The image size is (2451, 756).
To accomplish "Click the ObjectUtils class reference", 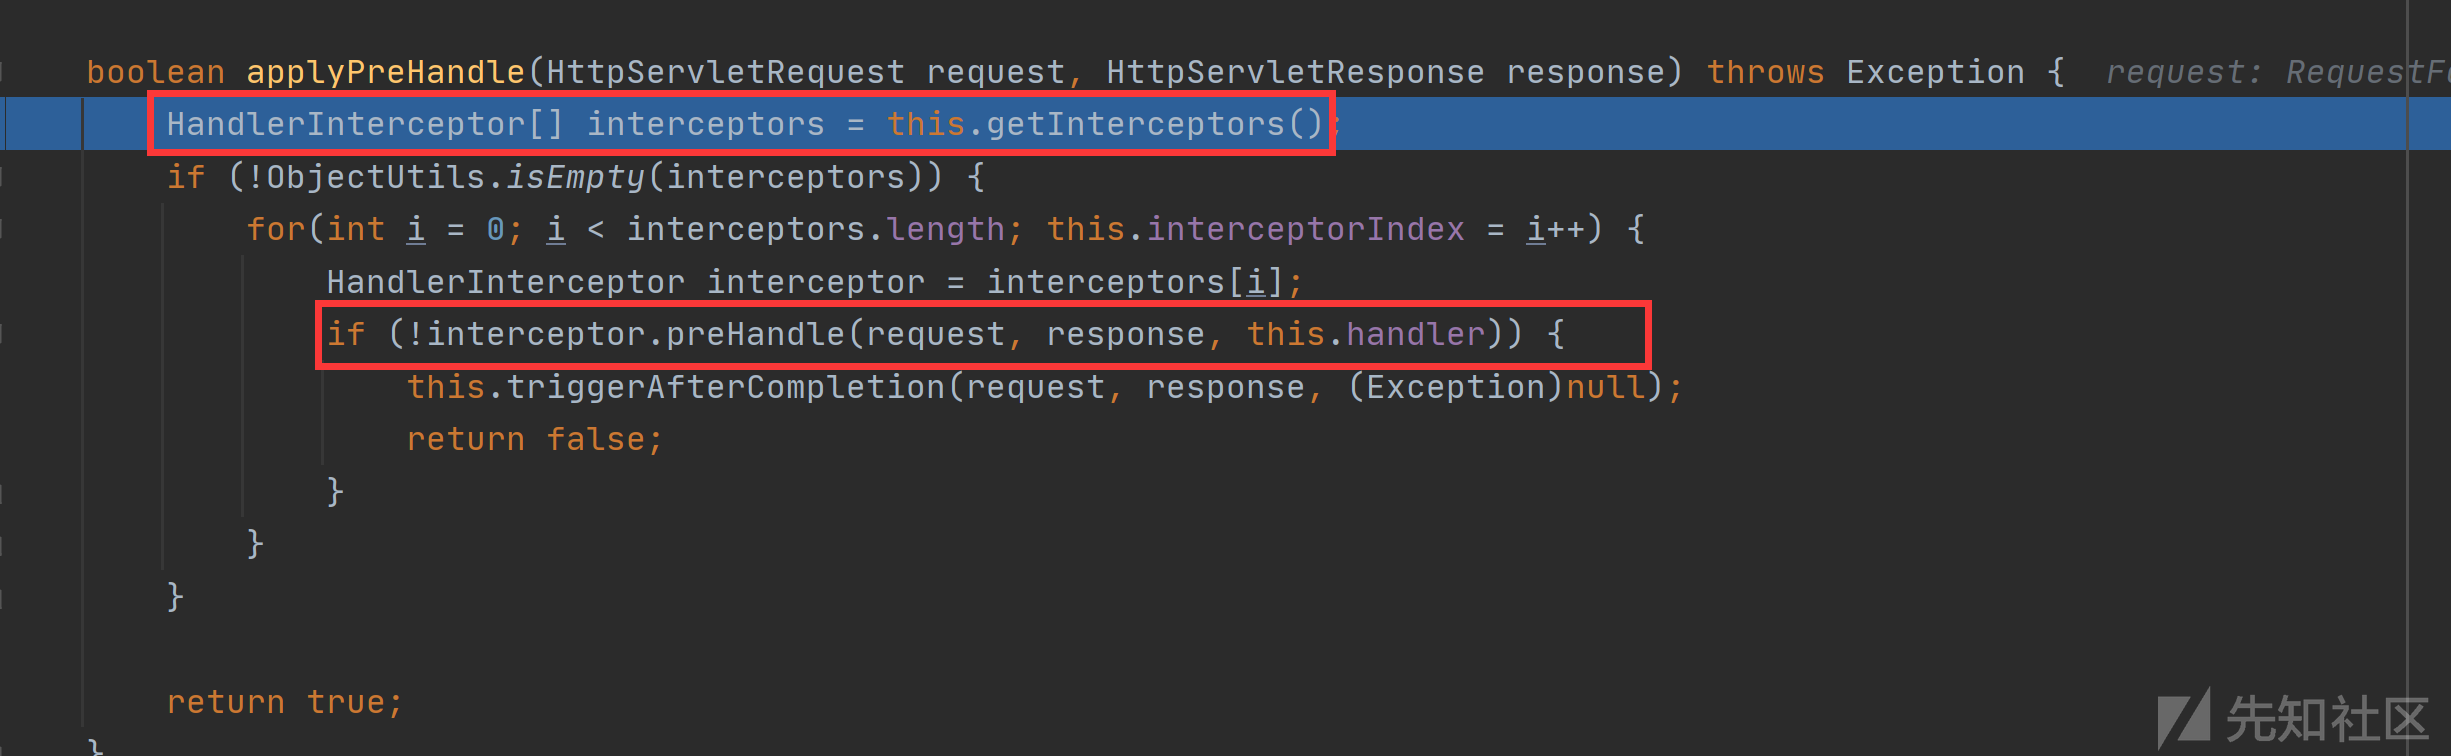I will point(376,177).
